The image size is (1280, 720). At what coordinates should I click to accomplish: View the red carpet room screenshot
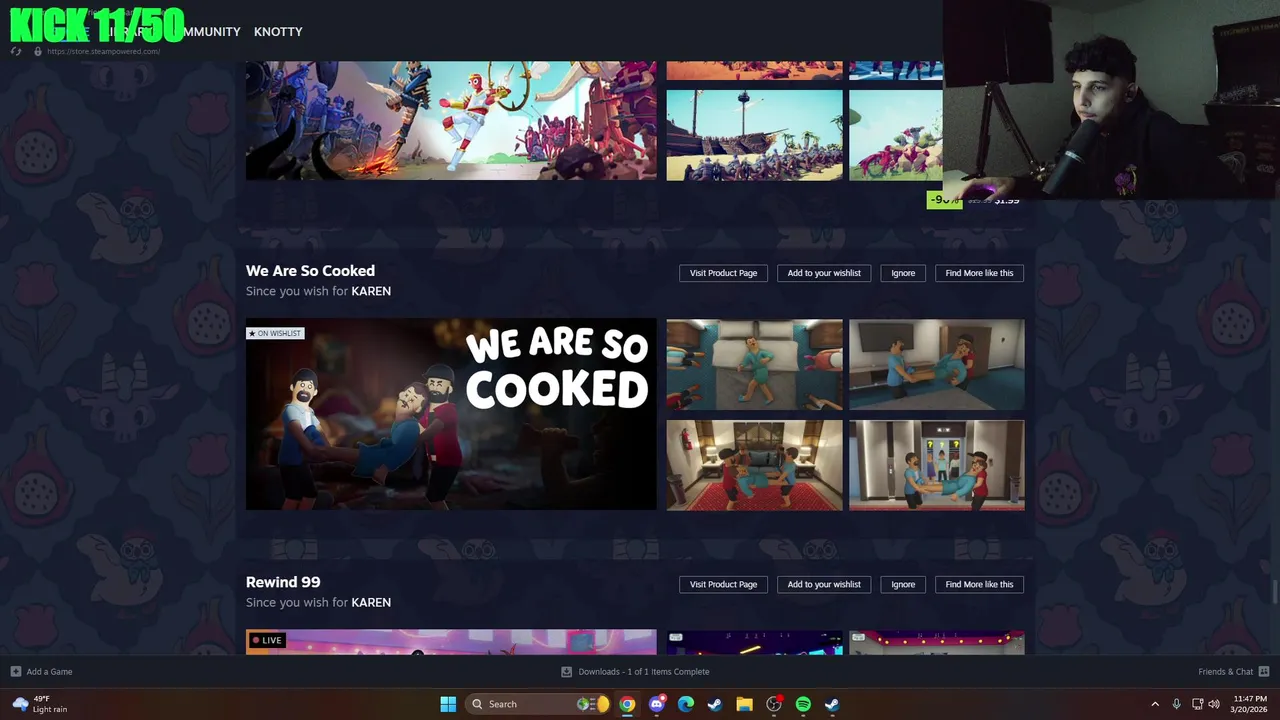(x=755, y=465)
